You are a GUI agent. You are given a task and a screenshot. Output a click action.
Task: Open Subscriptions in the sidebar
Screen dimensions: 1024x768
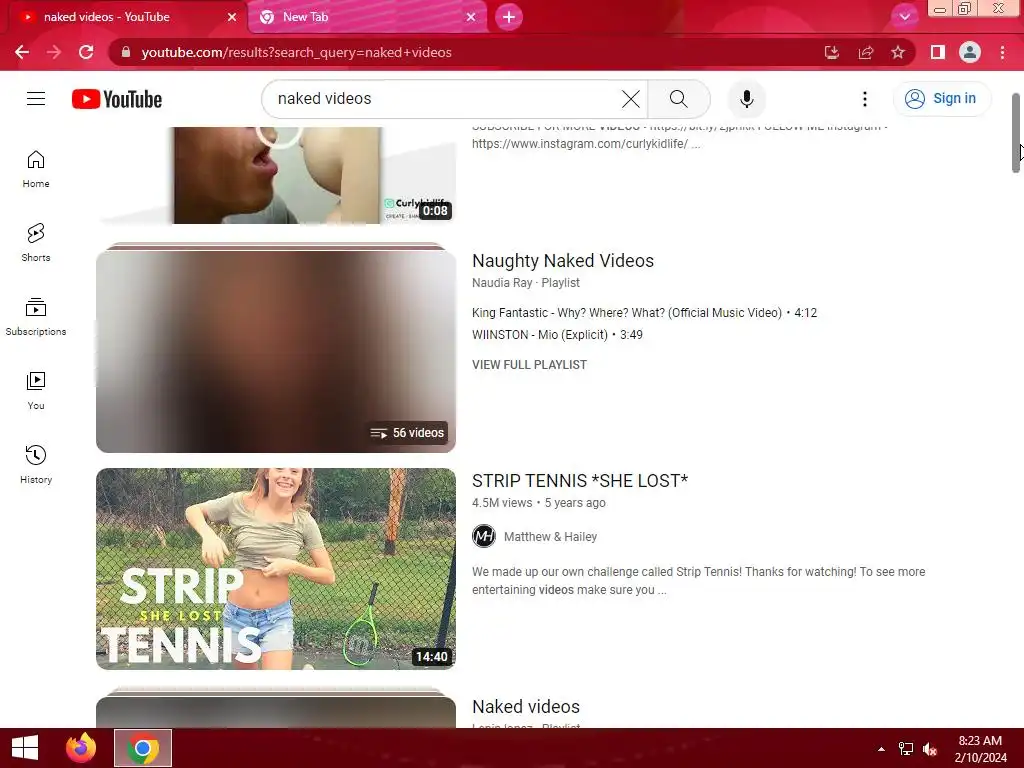pos(36,317)
